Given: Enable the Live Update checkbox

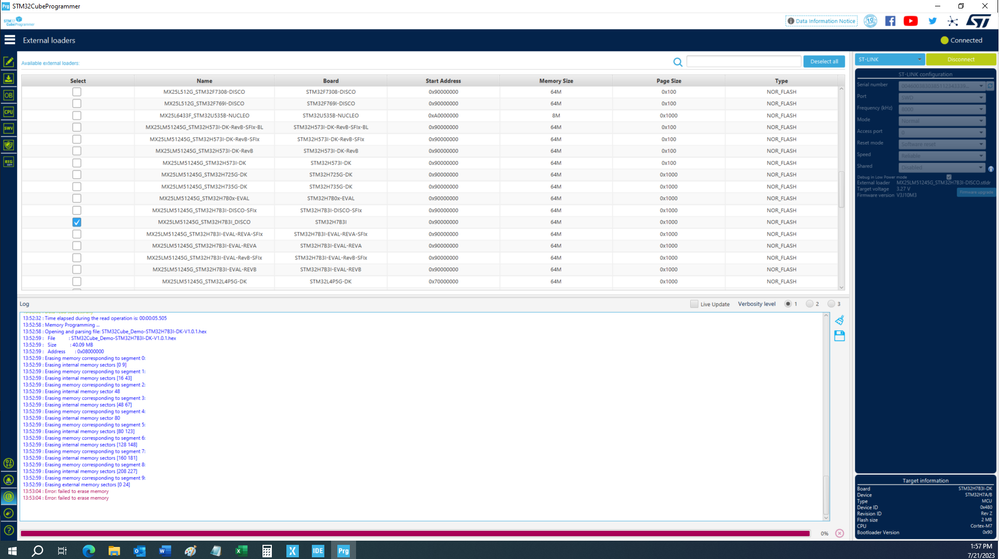Looking at the screenshot, I should [694, 304].
